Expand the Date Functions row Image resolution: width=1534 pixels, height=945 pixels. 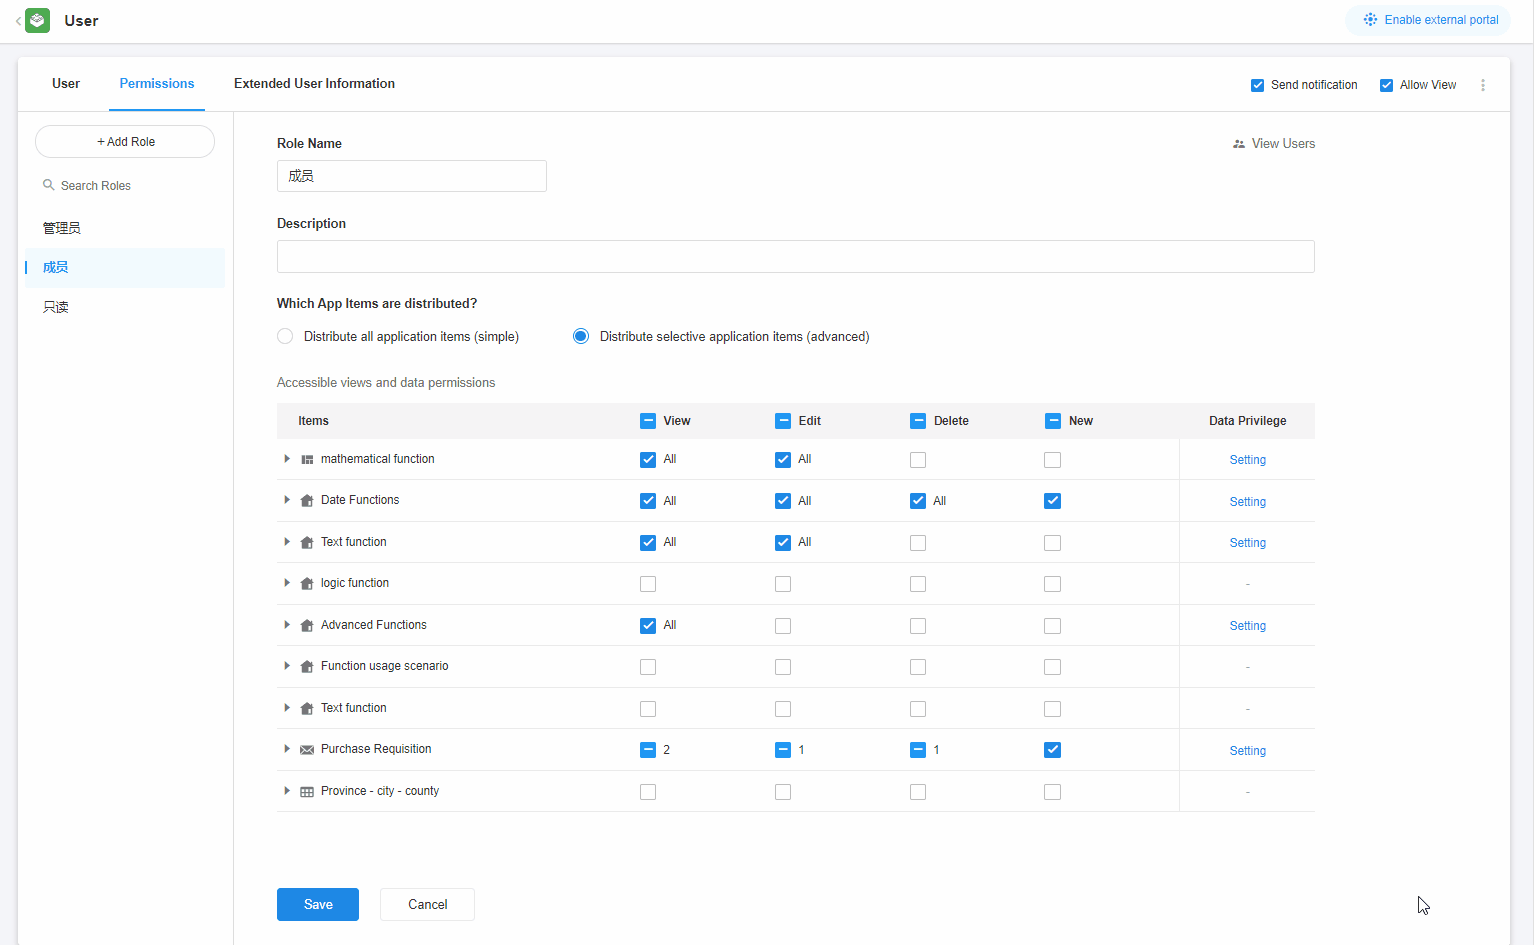(x=287, y=500)
